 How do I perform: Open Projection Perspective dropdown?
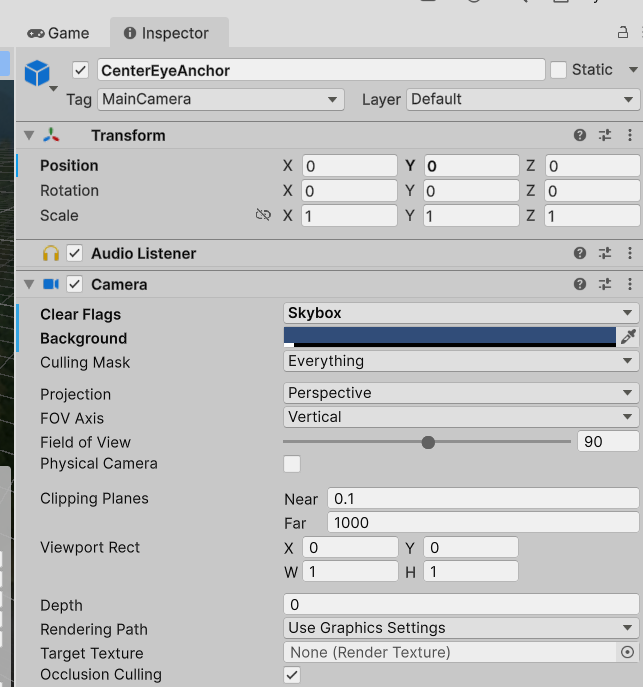click(x=461, y=393)
